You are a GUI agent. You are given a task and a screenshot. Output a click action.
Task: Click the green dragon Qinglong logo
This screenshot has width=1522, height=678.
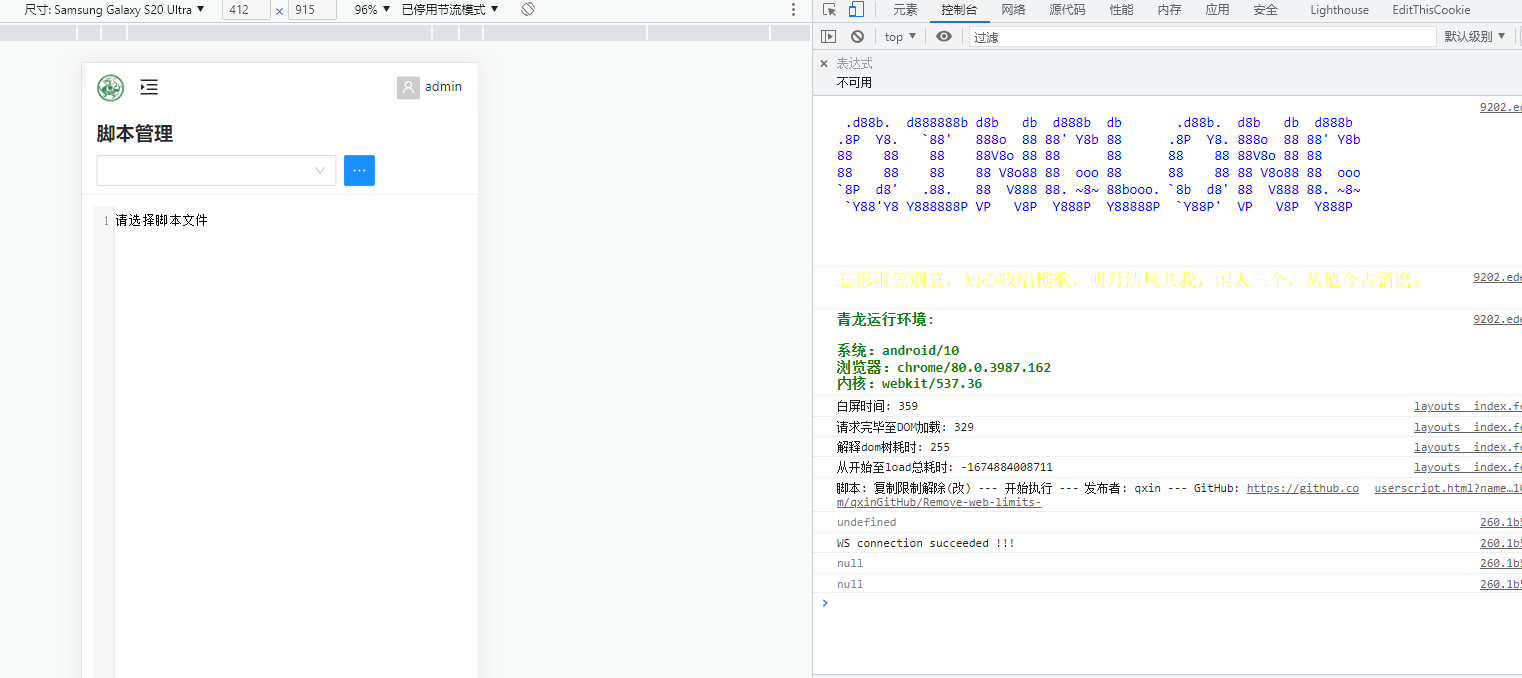click(x=110, y=88)
